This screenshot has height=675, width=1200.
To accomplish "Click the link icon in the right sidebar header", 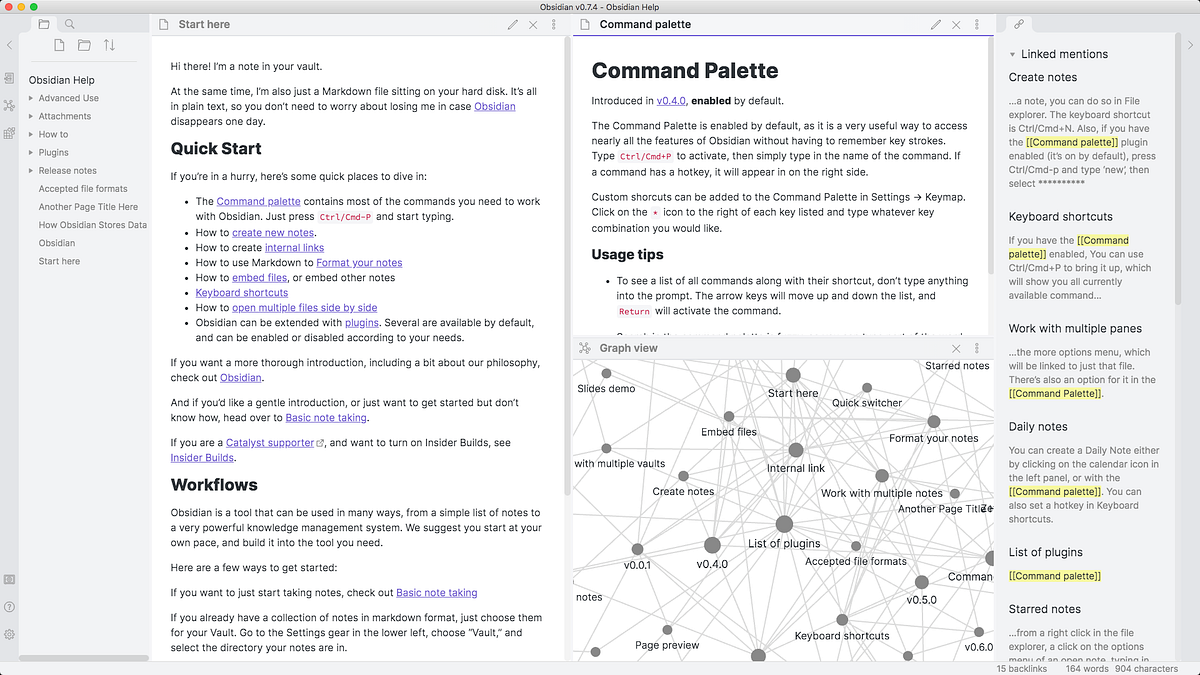I will (x=1018, y=24).
